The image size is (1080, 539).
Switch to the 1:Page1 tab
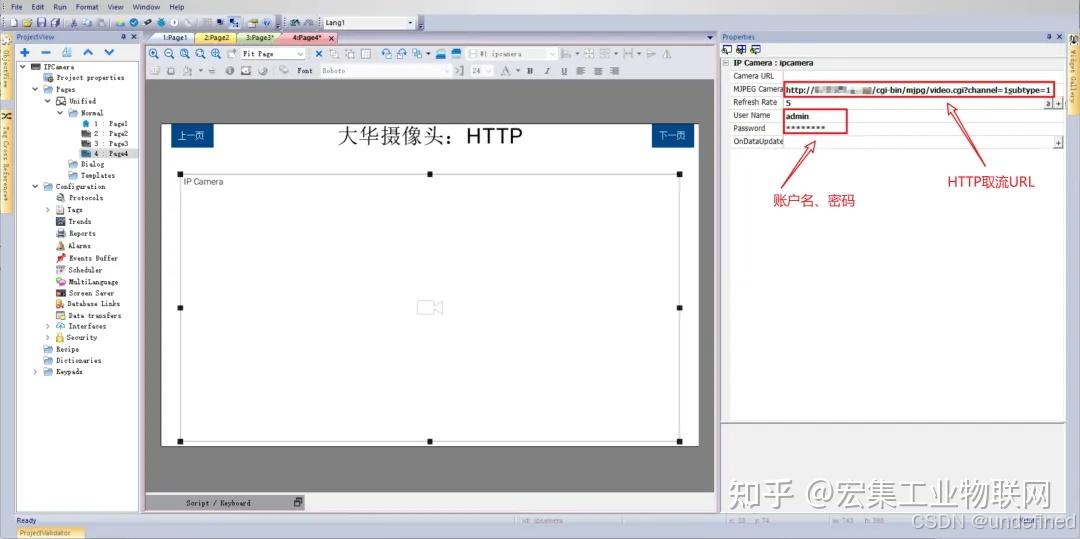pos(174,38)
